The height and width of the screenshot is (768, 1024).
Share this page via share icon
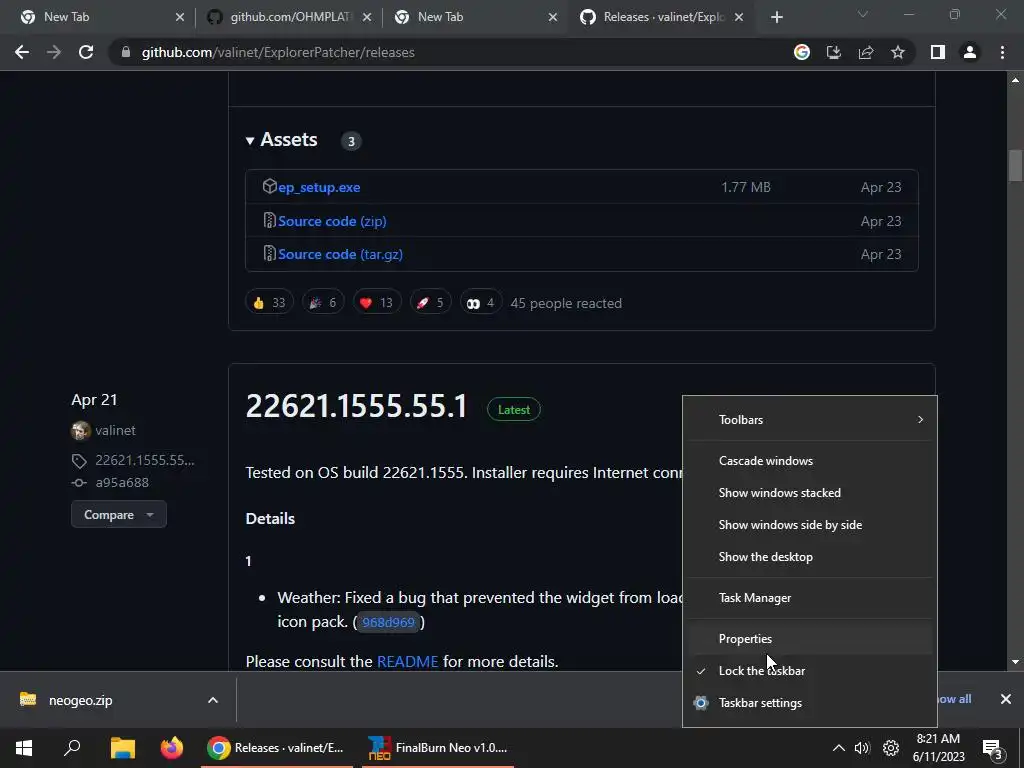[x=866, y=52]
